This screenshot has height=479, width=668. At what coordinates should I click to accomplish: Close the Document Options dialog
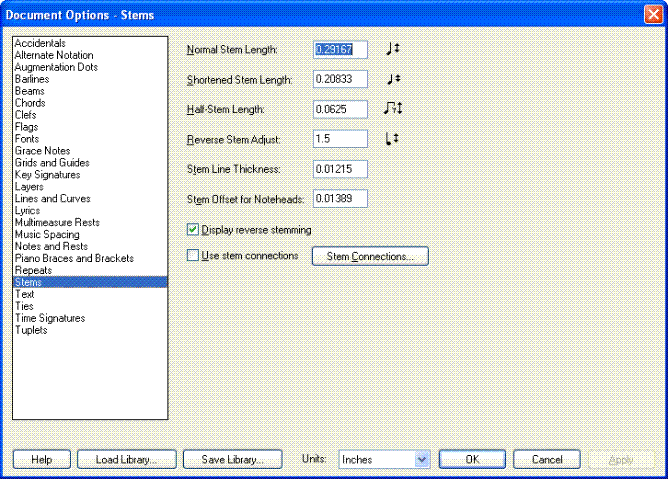tap(652, 11)
